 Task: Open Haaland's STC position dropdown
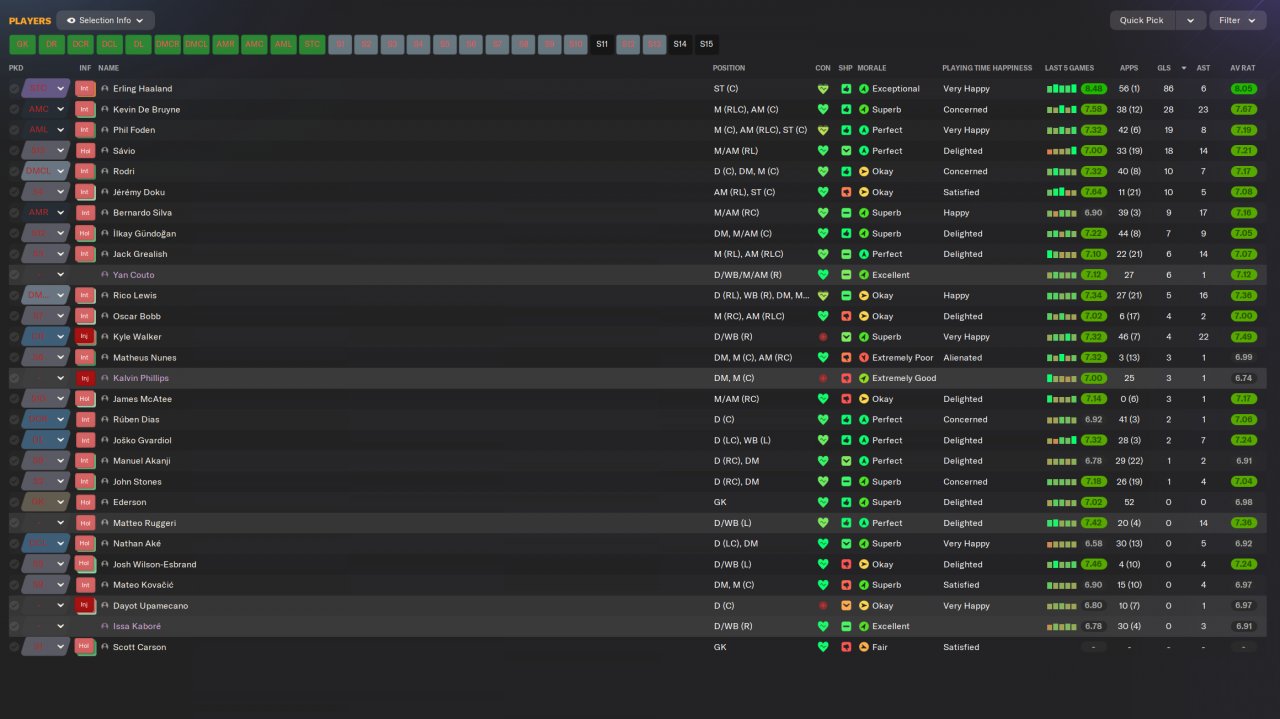[x=46, y=88]
